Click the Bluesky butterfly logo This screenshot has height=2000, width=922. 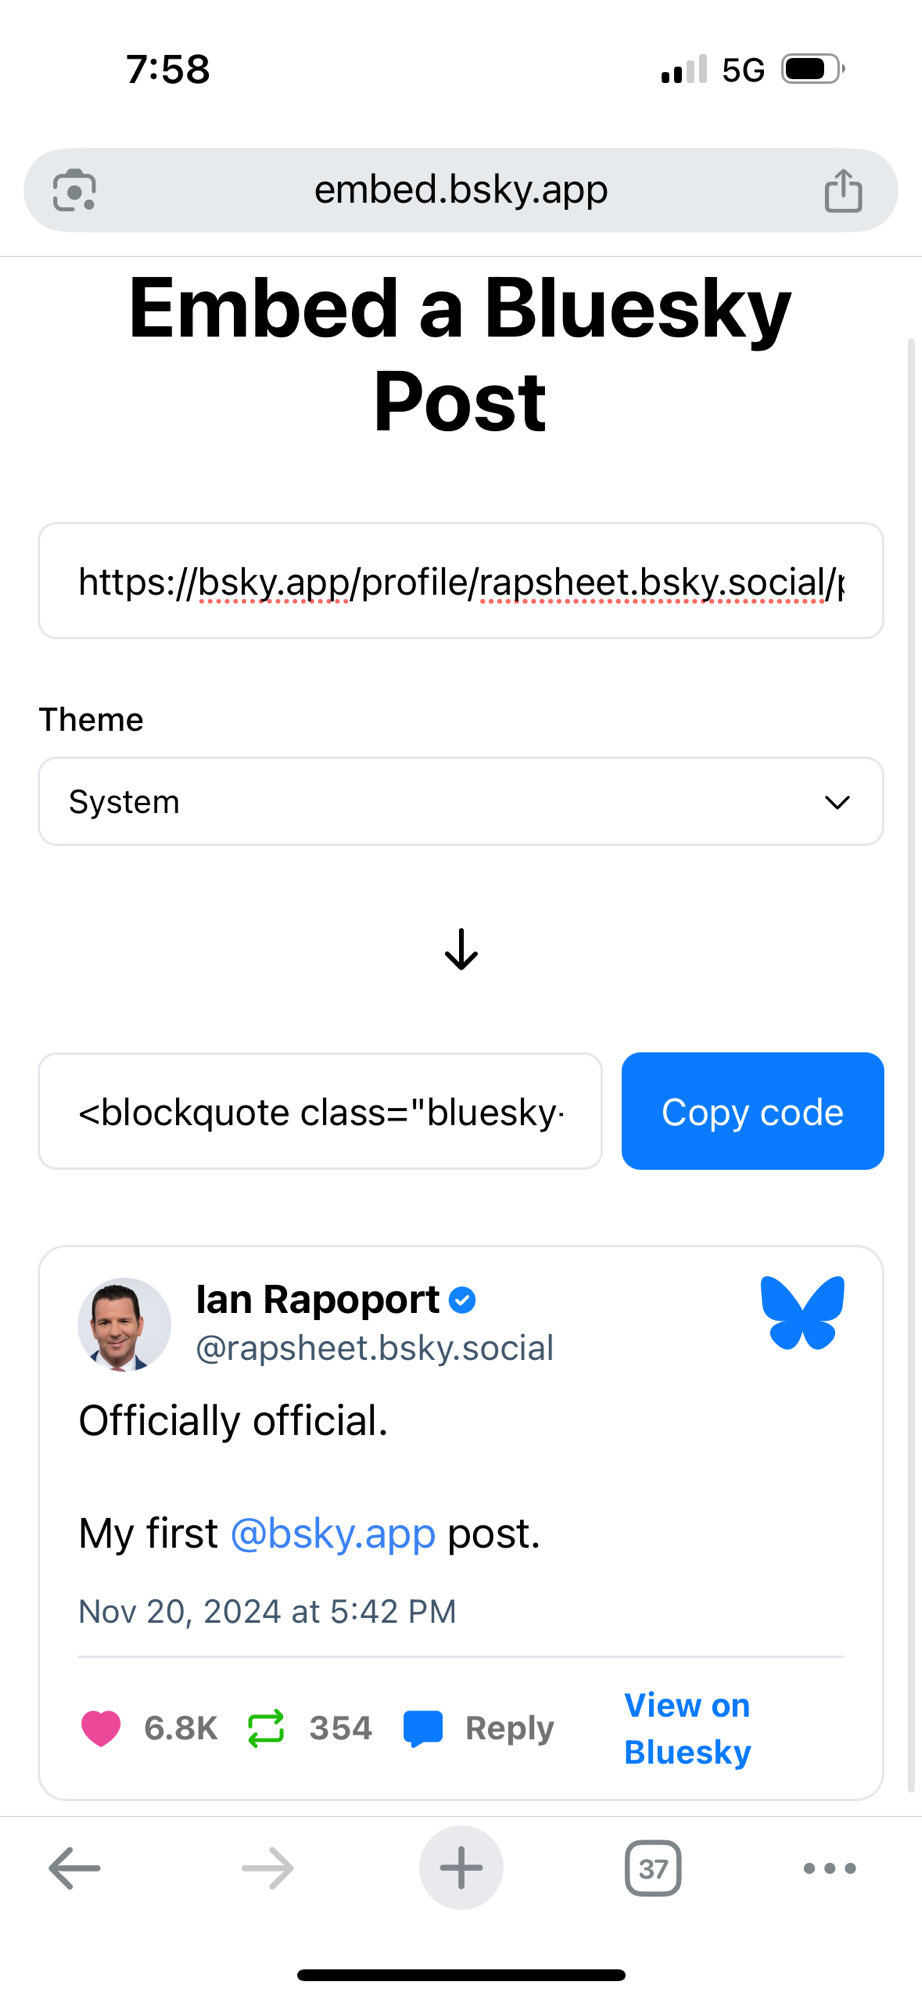(x=802, y=1313)
